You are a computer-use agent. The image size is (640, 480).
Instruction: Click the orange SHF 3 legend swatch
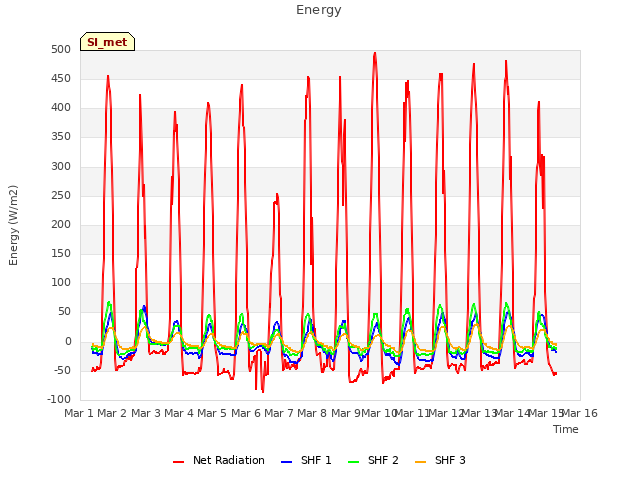[x=420, y=462]
